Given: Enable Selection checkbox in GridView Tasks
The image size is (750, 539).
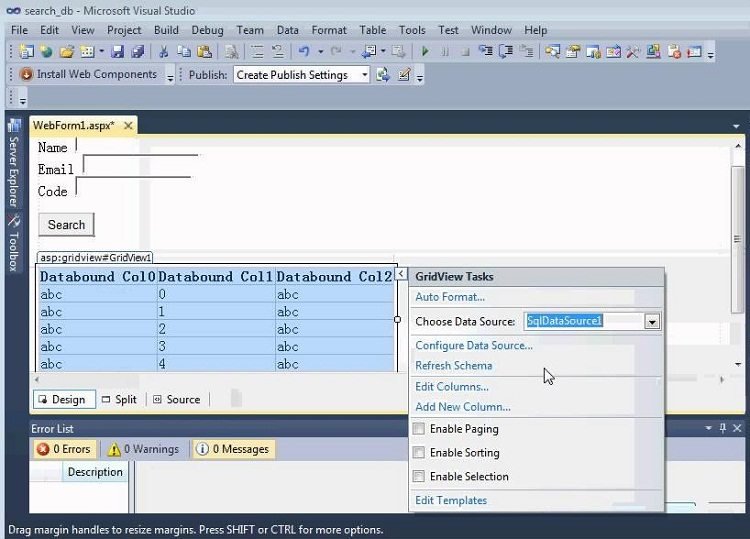Looking at the screenshot, I should click(419, 476).
